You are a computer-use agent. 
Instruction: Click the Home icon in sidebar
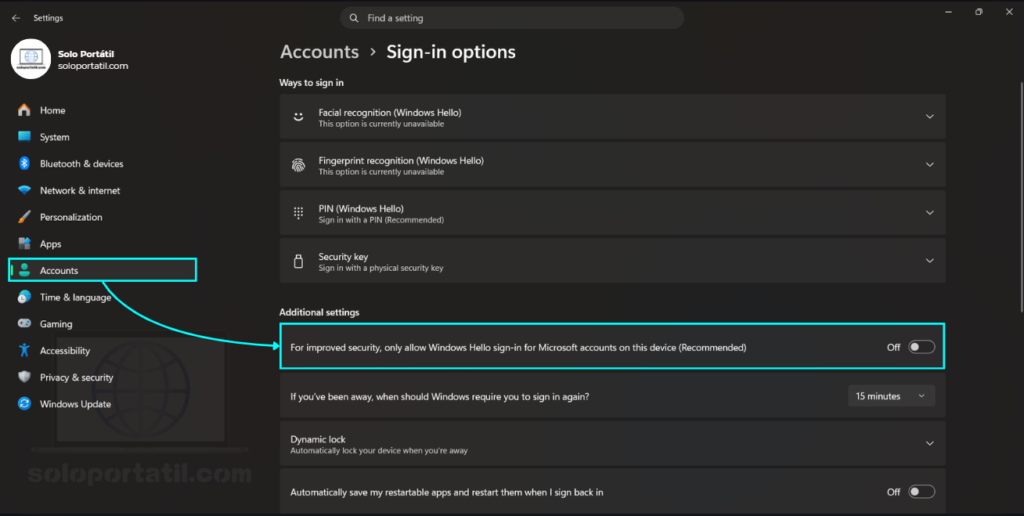point(24,110)
